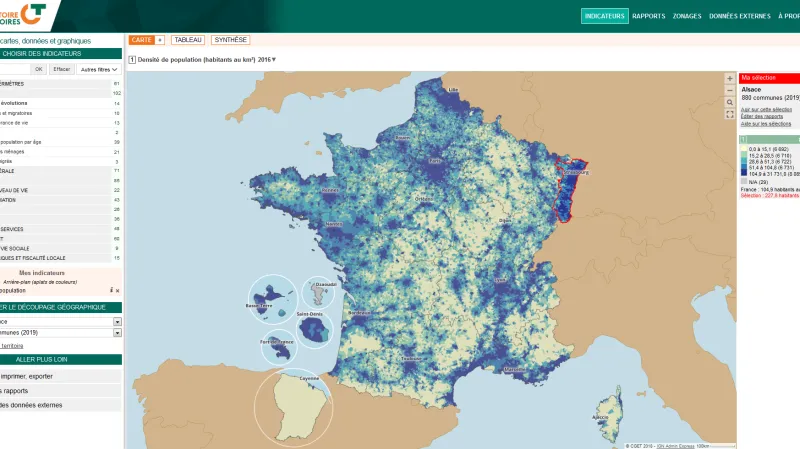
Task: Click the plus button beside CARTE tab
Action: click(160, 40)
